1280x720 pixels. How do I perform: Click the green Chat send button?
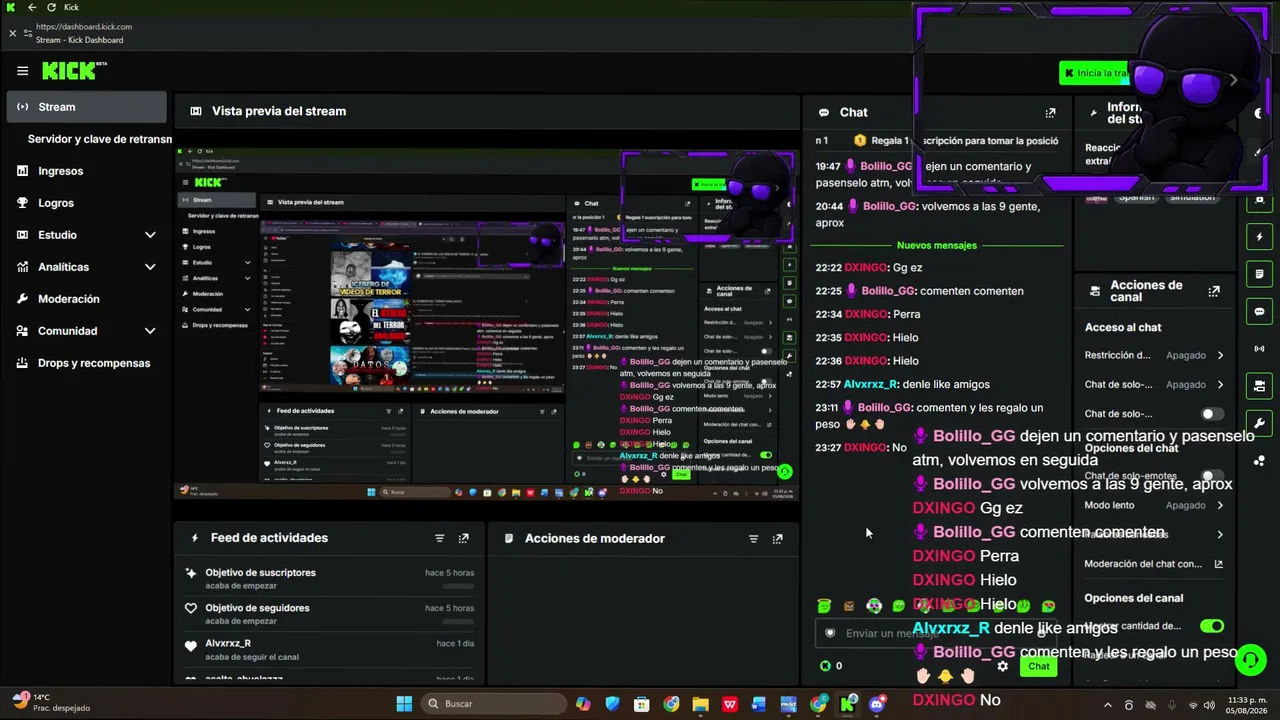[1039, 666]
